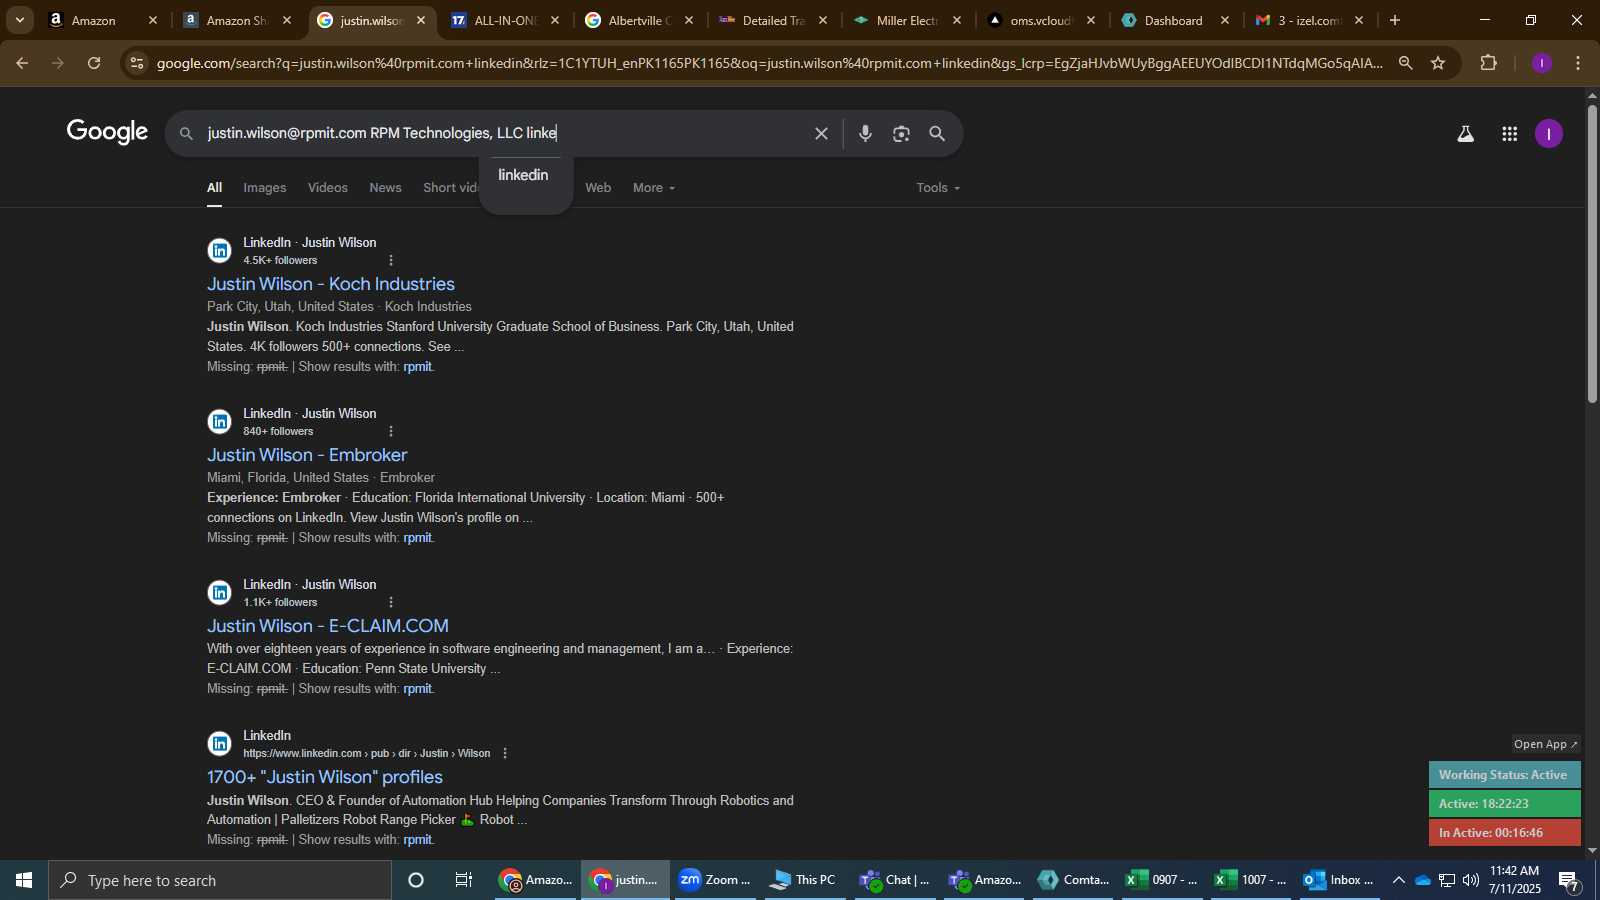Open Google account avatar on page
This screenshot has width=1600, height=900.
click(1549, 133)
